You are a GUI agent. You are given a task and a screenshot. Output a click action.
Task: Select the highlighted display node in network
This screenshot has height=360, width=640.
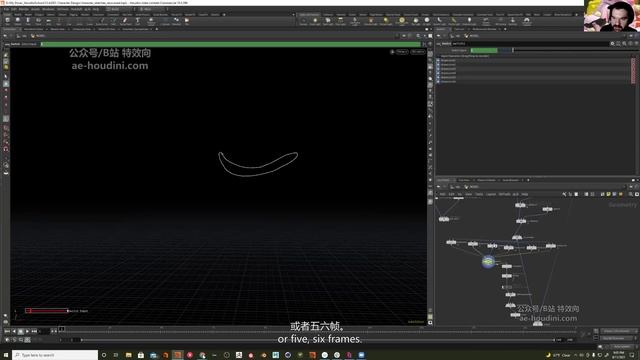[488, 262]
